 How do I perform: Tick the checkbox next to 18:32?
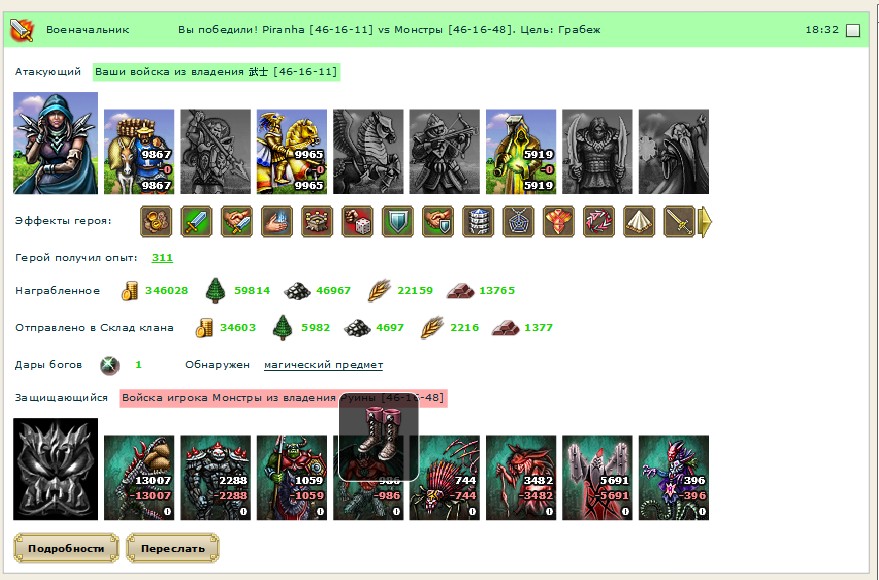(x=852, y=30)
